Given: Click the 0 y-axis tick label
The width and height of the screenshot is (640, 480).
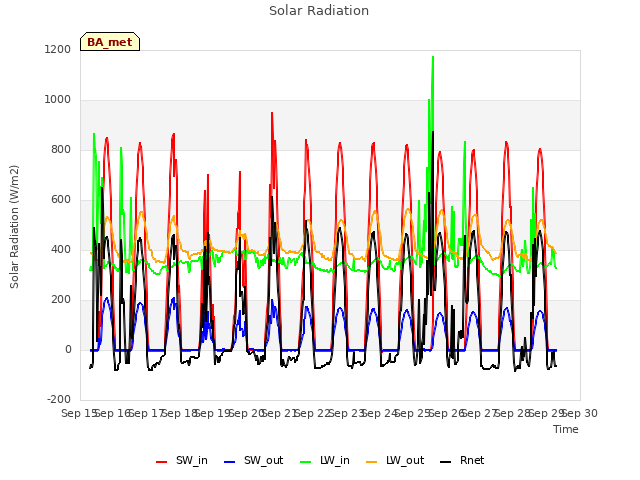Looking at the screenshot, I should tap(68, 349).
